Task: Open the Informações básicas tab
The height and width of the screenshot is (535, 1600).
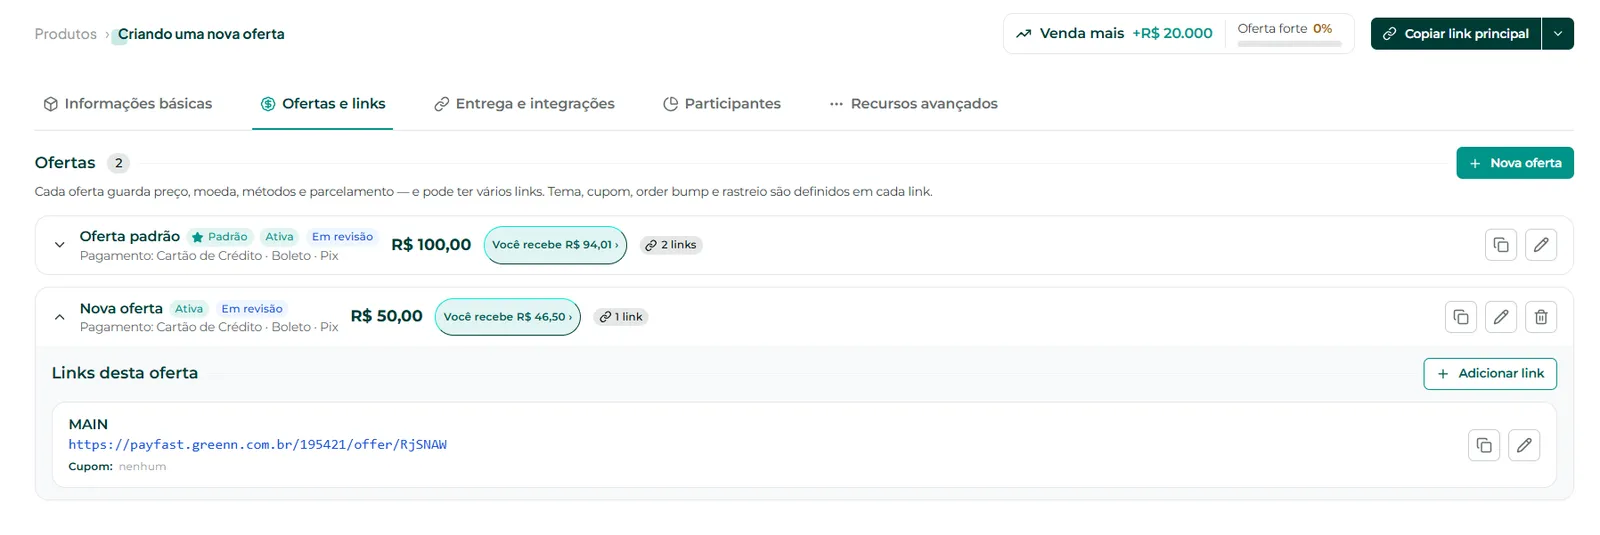Action: (128, 104)
